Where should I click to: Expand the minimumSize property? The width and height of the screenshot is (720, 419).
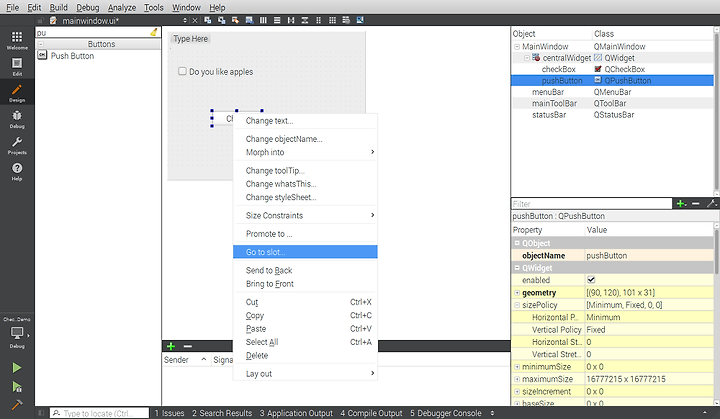(x=517, y=367)
